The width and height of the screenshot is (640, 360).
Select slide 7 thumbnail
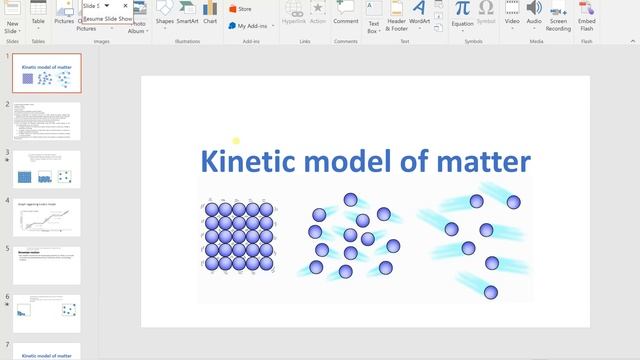(47, 351)
